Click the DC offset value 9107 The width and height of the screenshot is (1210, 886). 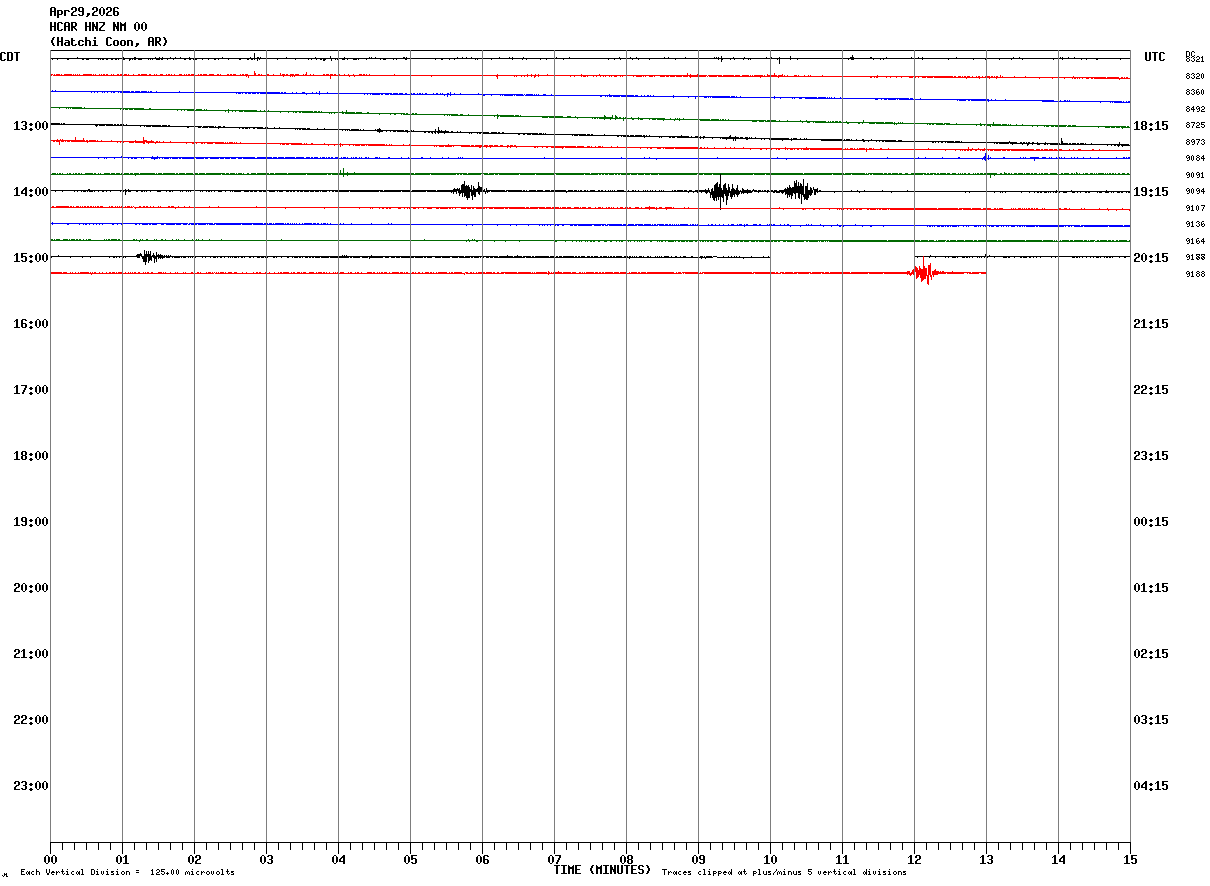(x=1195, y=208)
